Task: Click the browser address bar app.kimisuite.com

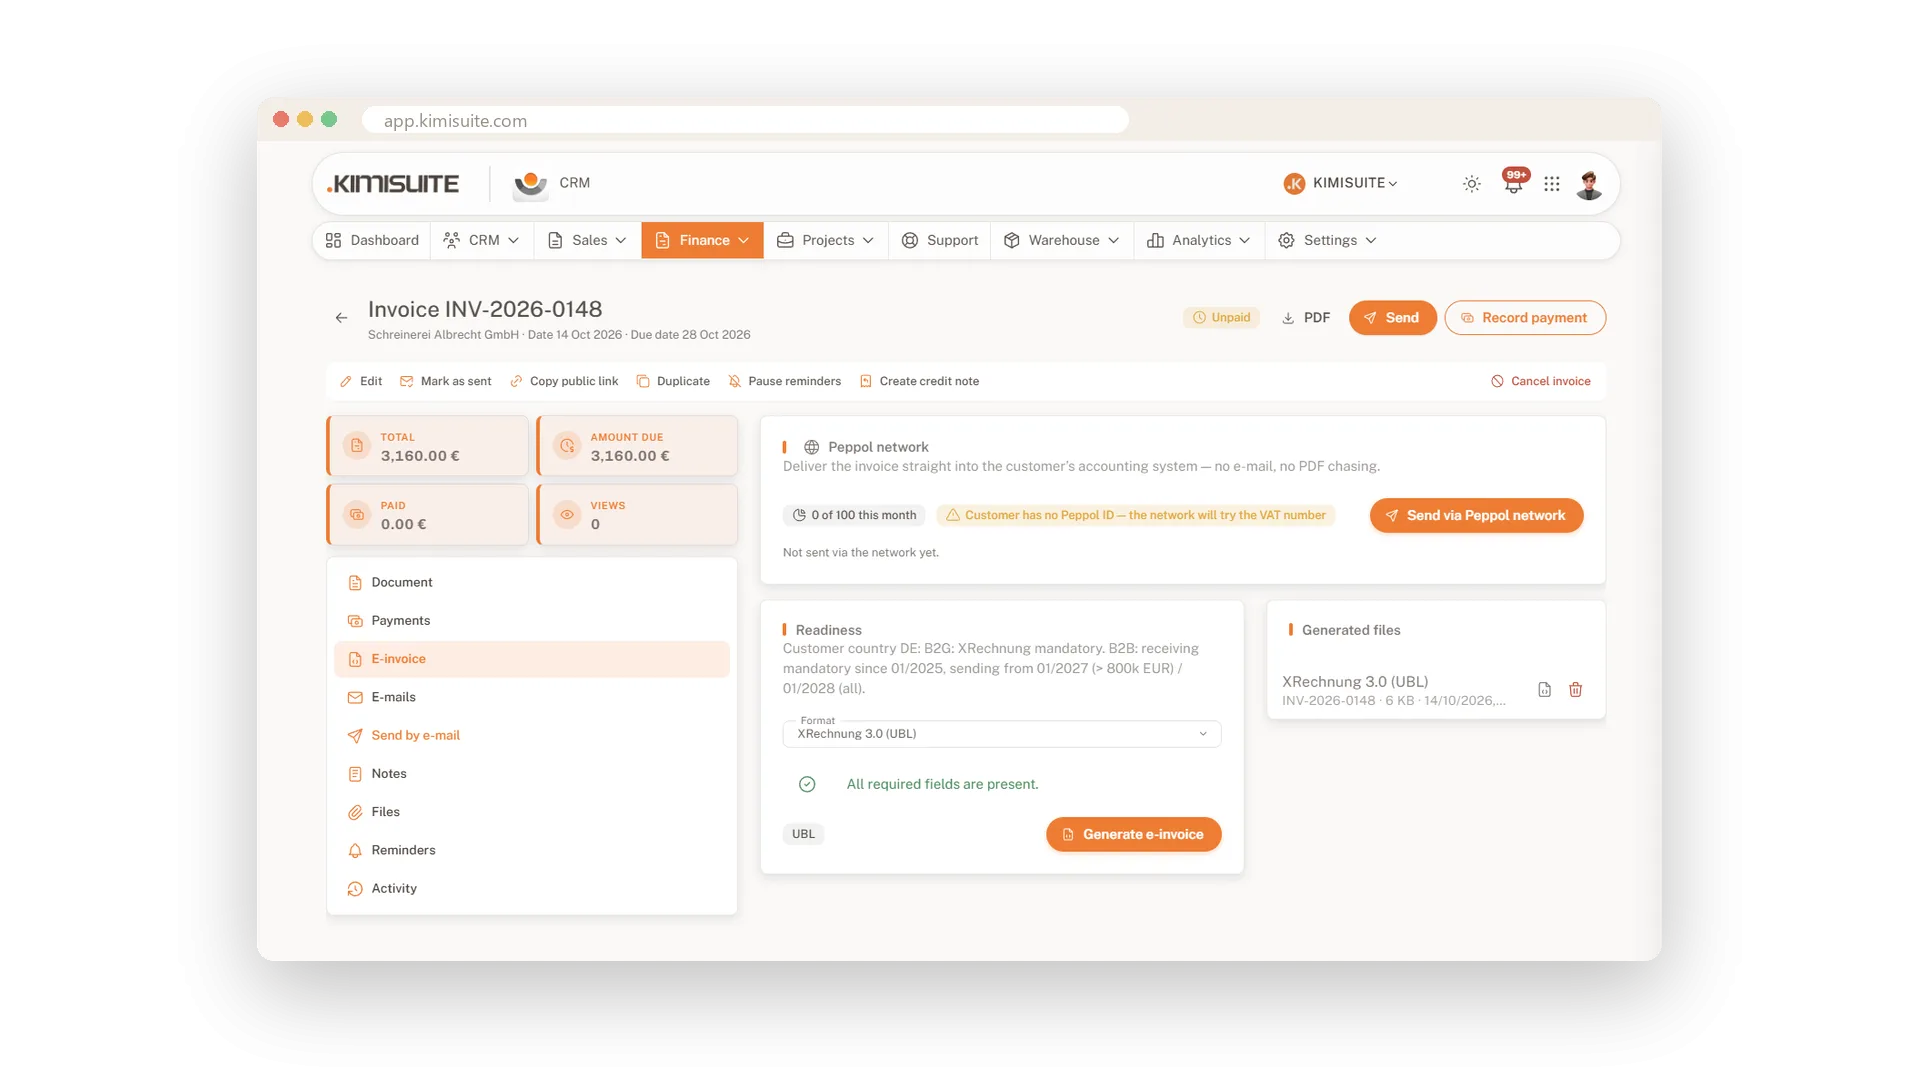Action: pos(745,120)
